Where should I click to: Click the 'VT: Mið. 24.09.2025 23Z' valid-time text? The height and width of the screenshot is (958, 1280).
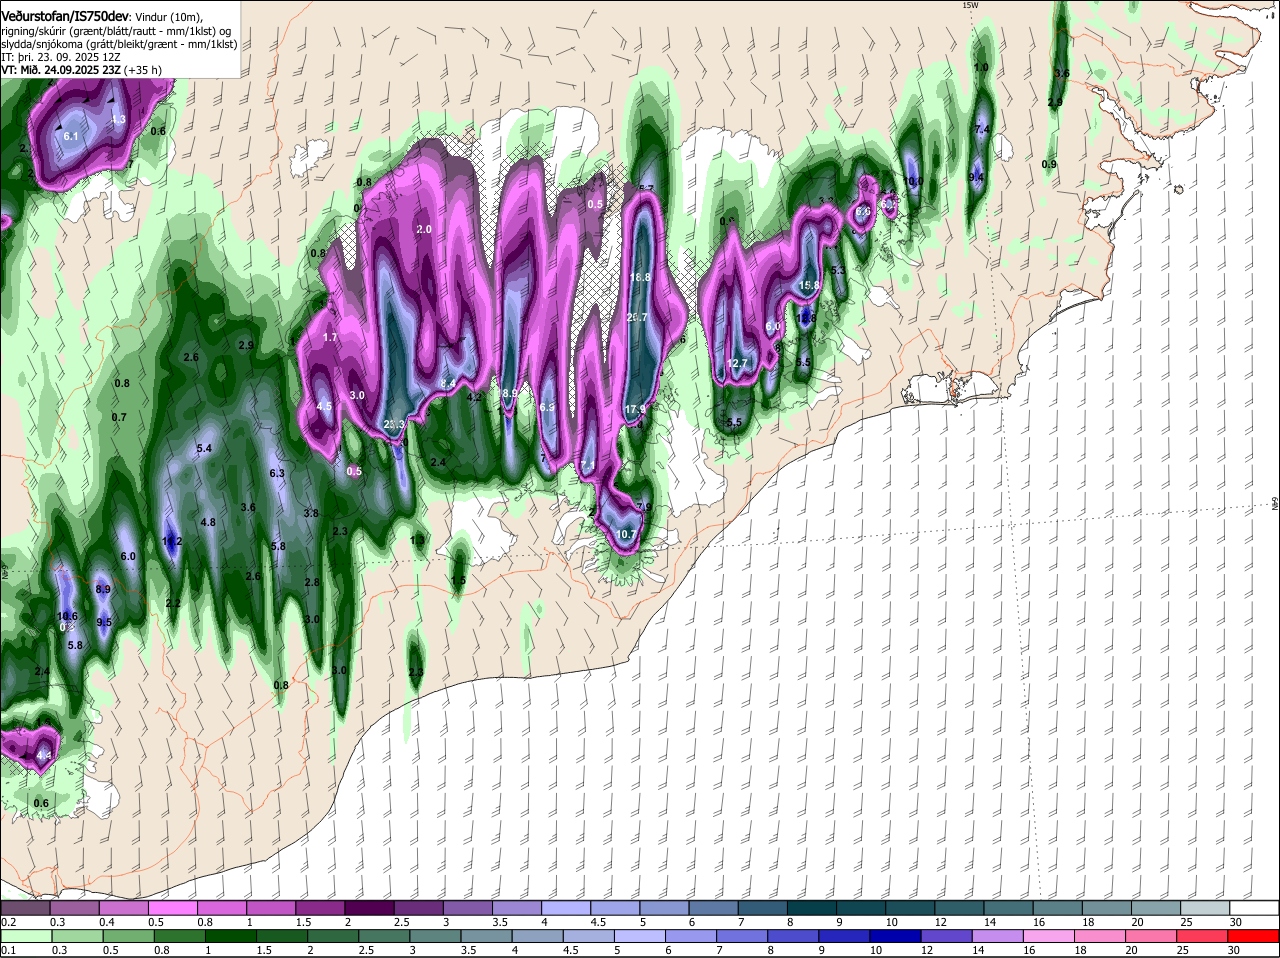click(x=62, y=70)
